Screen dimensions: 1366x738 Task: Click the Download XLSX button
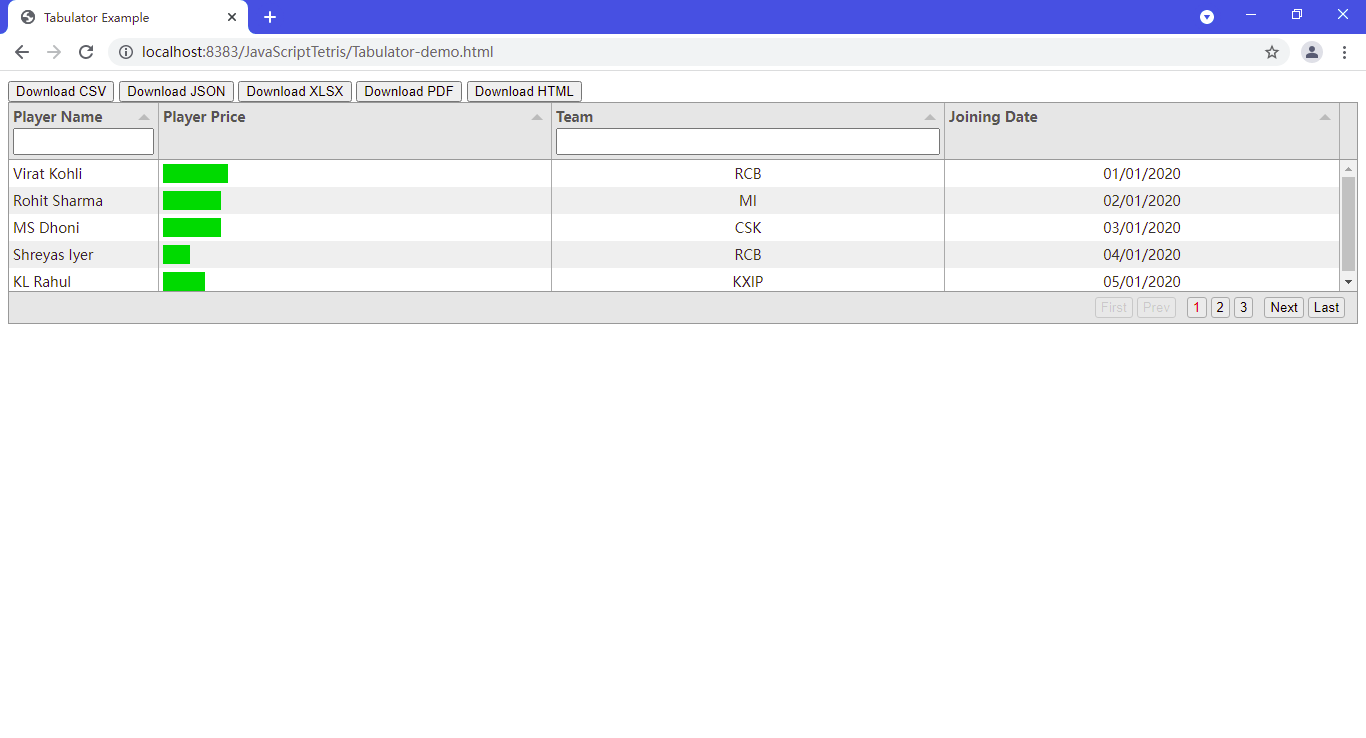click(294, 91)
